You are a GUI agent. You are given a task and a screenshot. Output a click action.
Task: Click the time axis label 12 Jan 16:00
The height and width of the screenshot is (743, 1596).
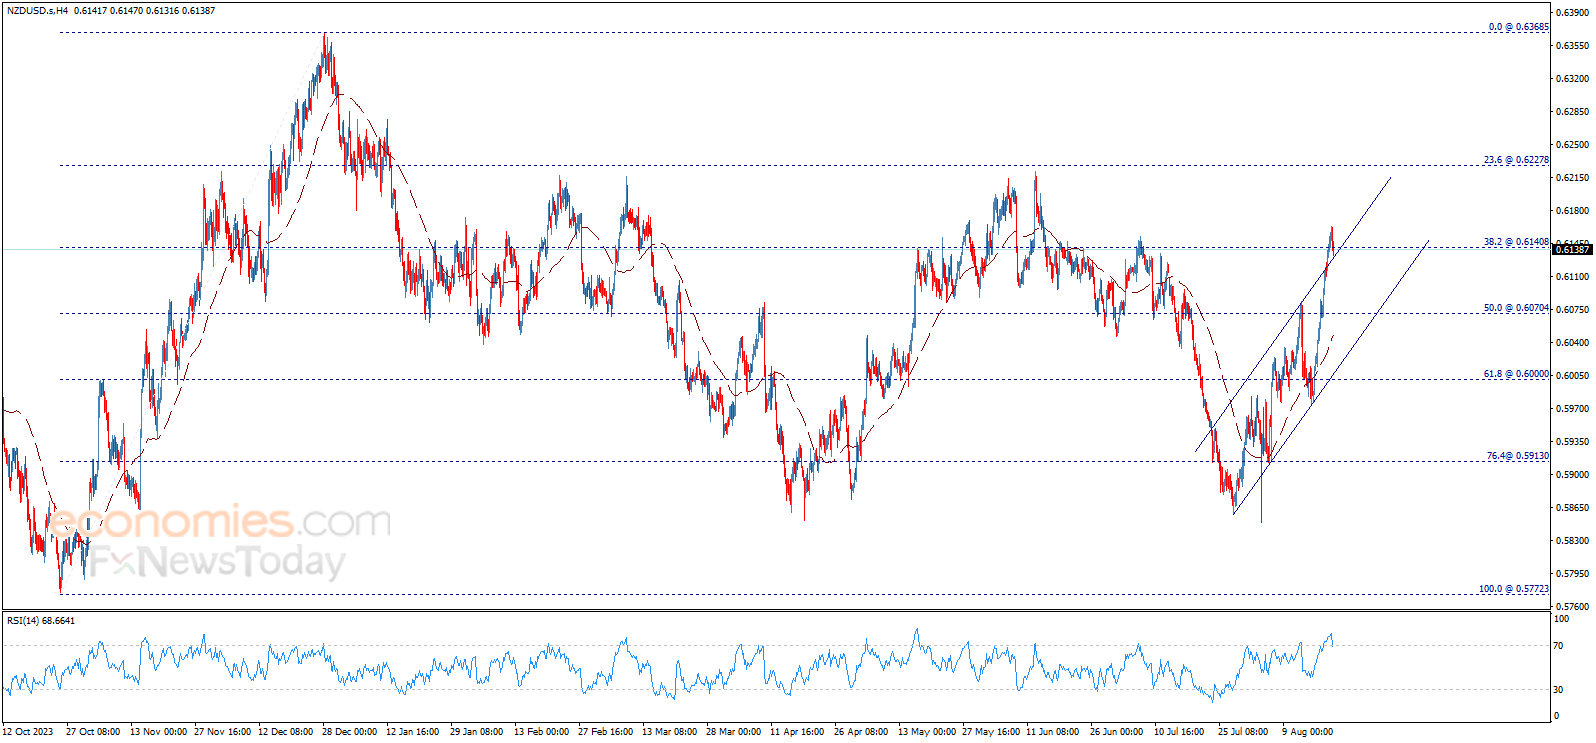click(x=414, y=732)
